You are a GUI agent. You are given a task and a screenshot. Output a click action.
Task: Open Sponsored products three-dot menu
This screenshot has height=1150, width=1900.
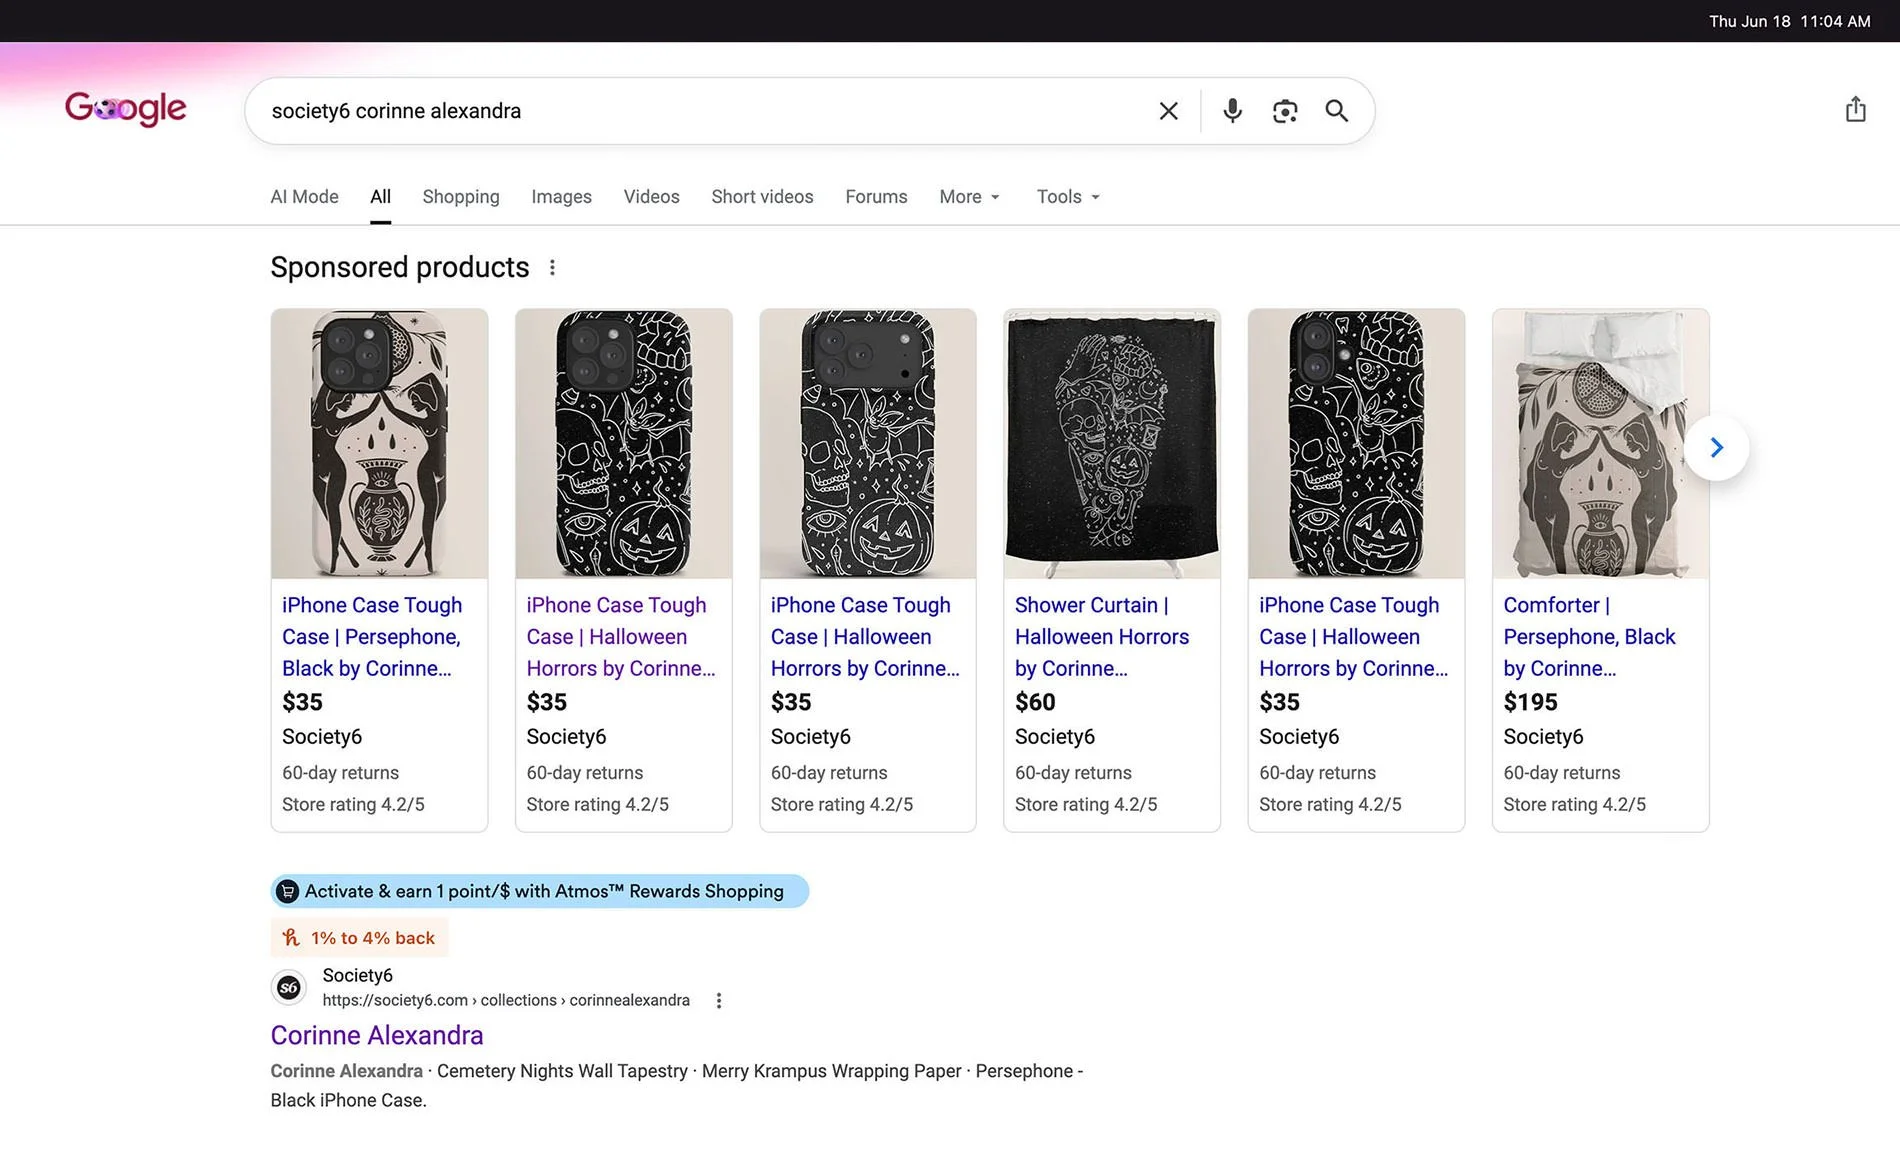pyautogui.click(x=552, y=267)
